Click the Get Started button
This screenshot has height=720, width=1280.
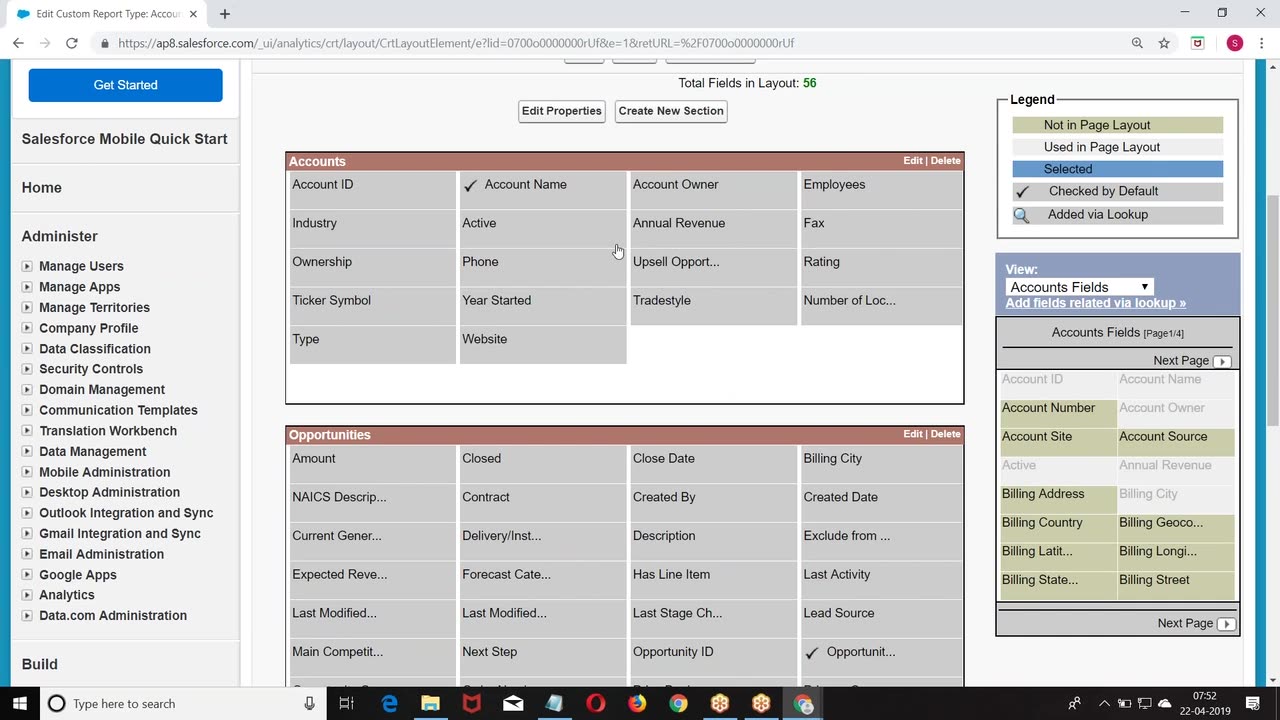click(125, 85)
